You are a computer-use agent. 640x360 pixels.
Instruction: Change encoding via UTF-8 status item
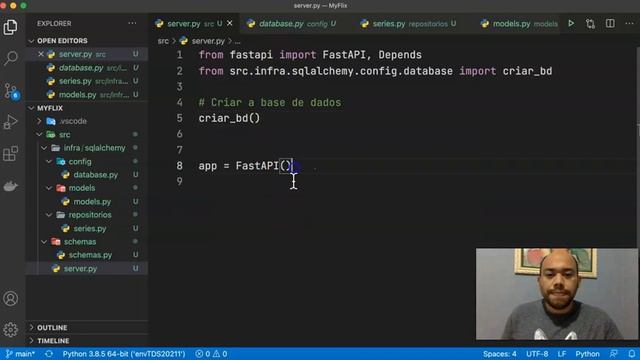537,354
